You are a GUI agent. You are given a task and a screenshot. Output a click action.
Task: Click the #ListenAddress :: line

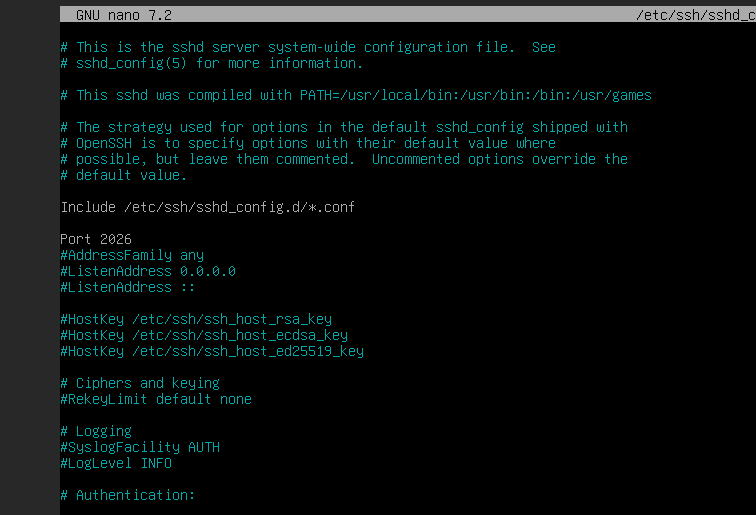tap(116, 287)
